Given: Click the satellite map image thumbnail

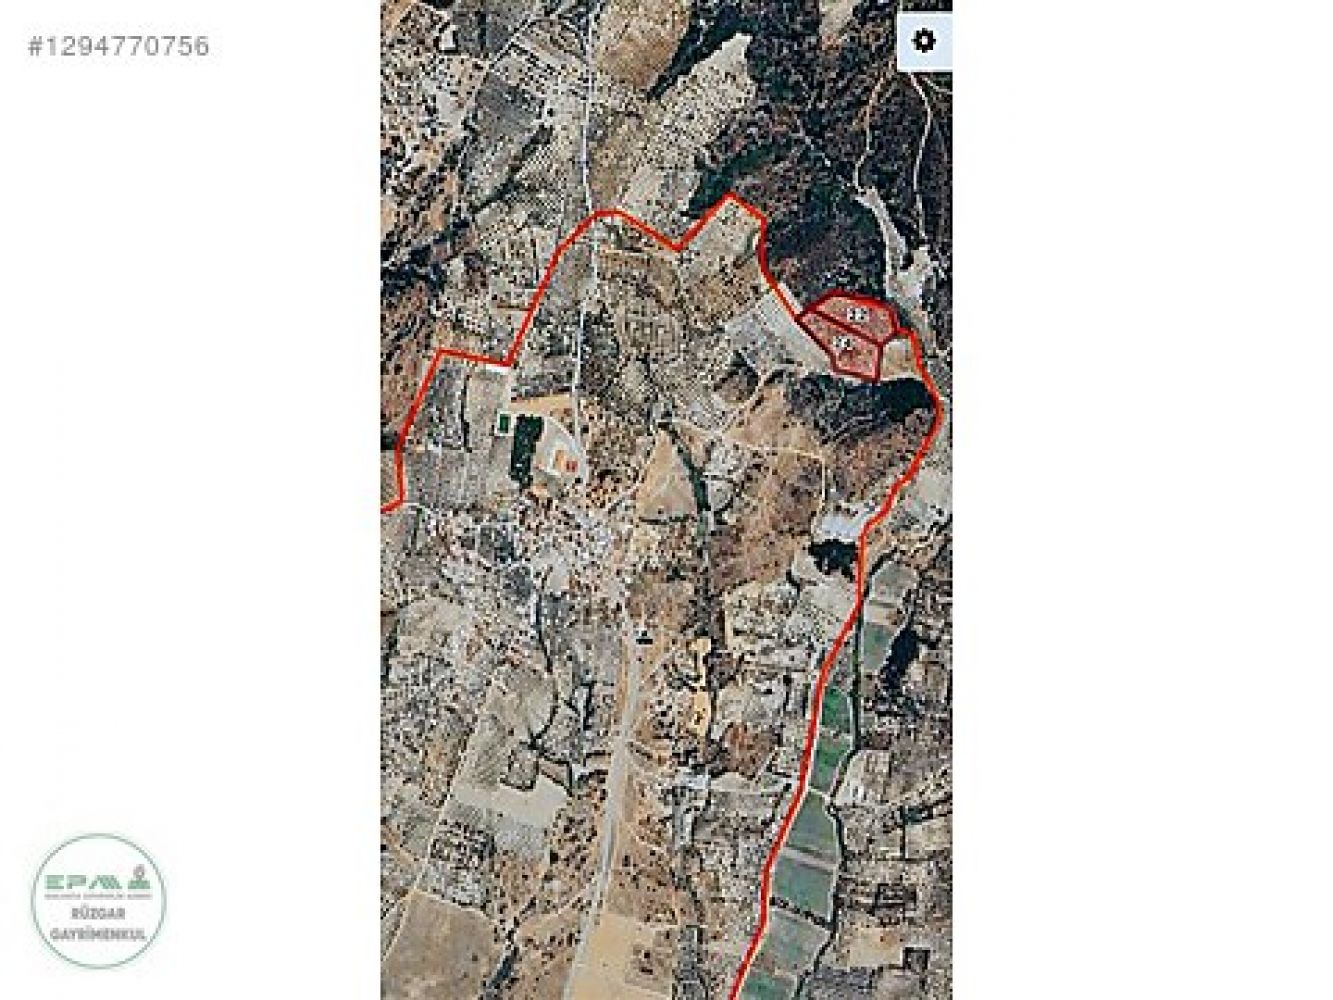Looking at the screenshot, I should 666,500.
